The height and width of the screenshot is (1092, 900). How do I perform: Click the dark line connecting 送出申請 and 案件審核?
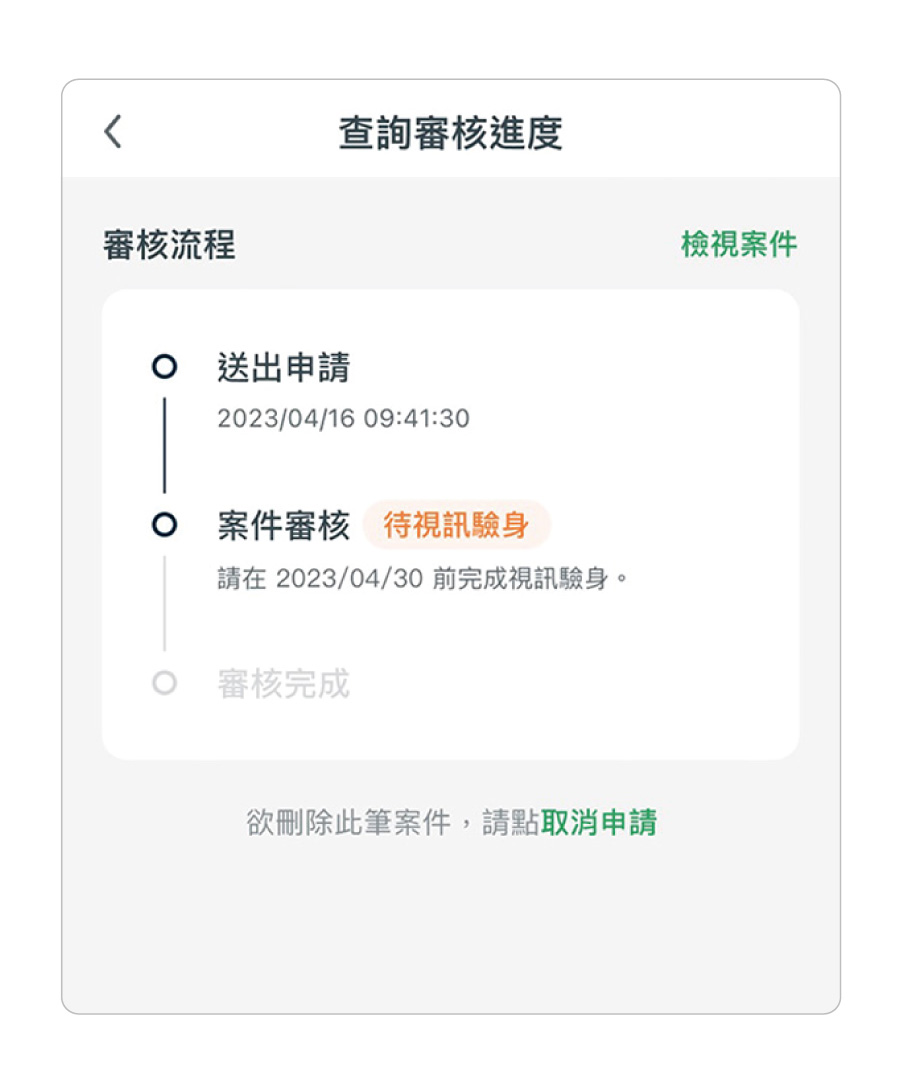[x=164, y=445]
